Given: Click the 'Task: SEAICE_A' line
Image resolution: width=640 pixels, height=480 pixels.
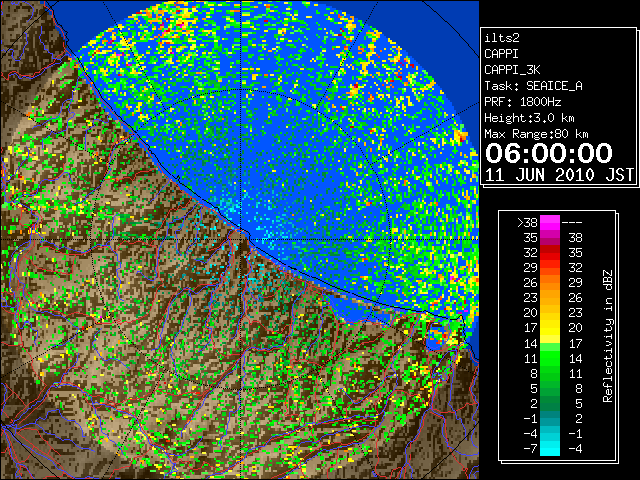Looking at the screenshot, I should (x=533, y=86).
